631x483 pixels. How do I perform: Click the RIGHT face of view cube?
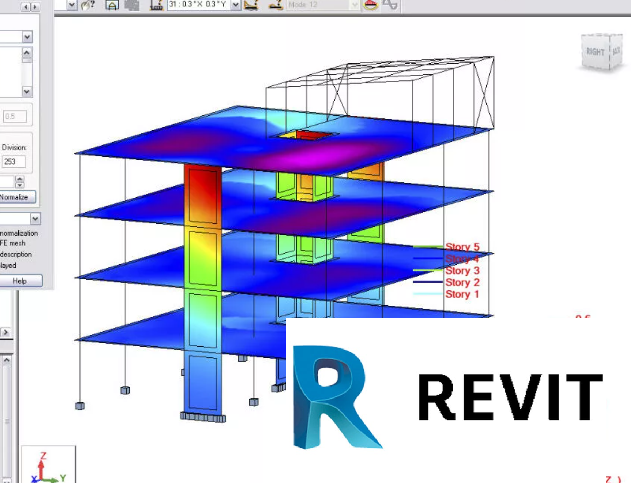click(x=595, y=52)
